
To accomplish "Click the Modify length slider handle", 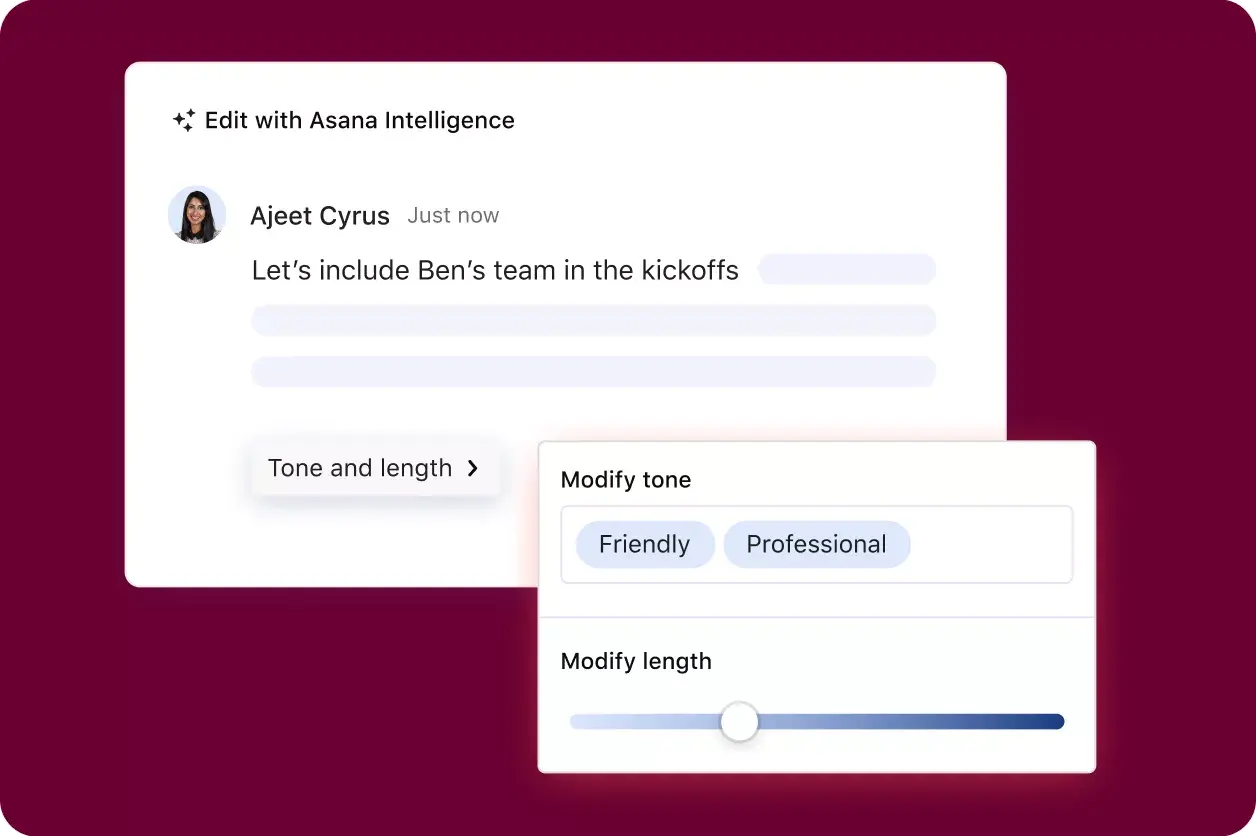I will 740,722.
